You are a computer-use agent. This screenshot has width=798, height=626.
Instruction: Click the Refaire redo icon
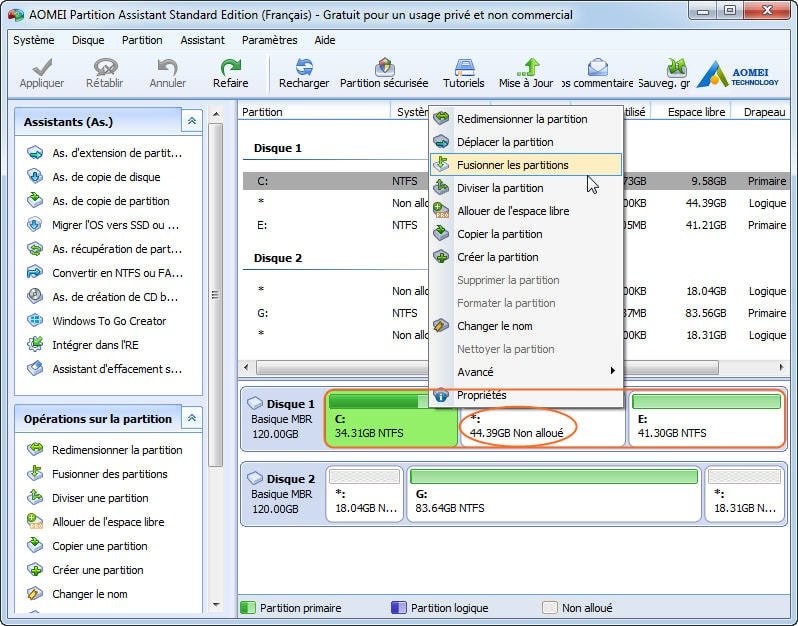click(x=231, y=67)
